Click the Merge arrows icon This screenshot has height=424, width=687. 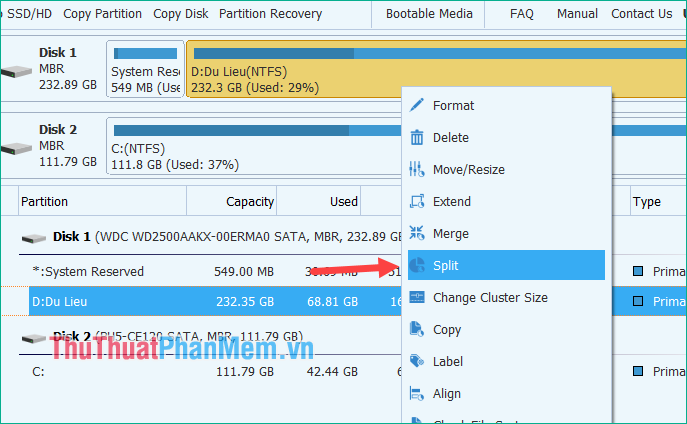coord(417,233)
